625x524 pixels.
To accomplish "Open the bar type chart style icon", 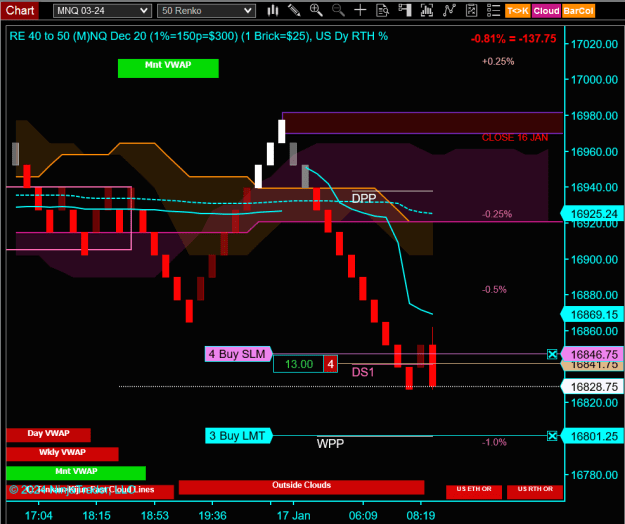I will (273, 10).
